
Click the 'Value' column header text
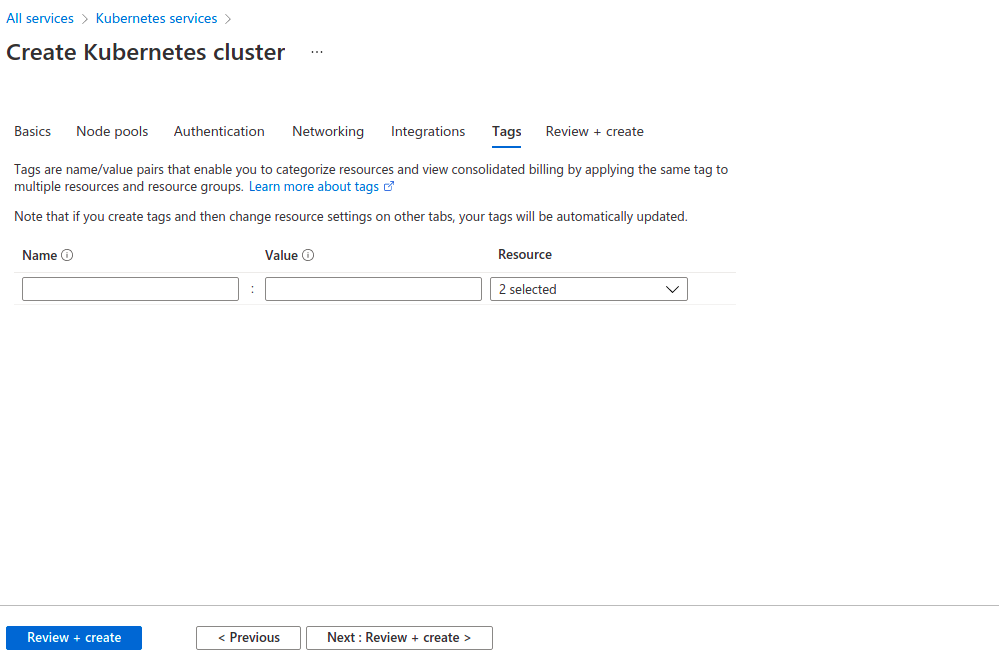point(282,256)
